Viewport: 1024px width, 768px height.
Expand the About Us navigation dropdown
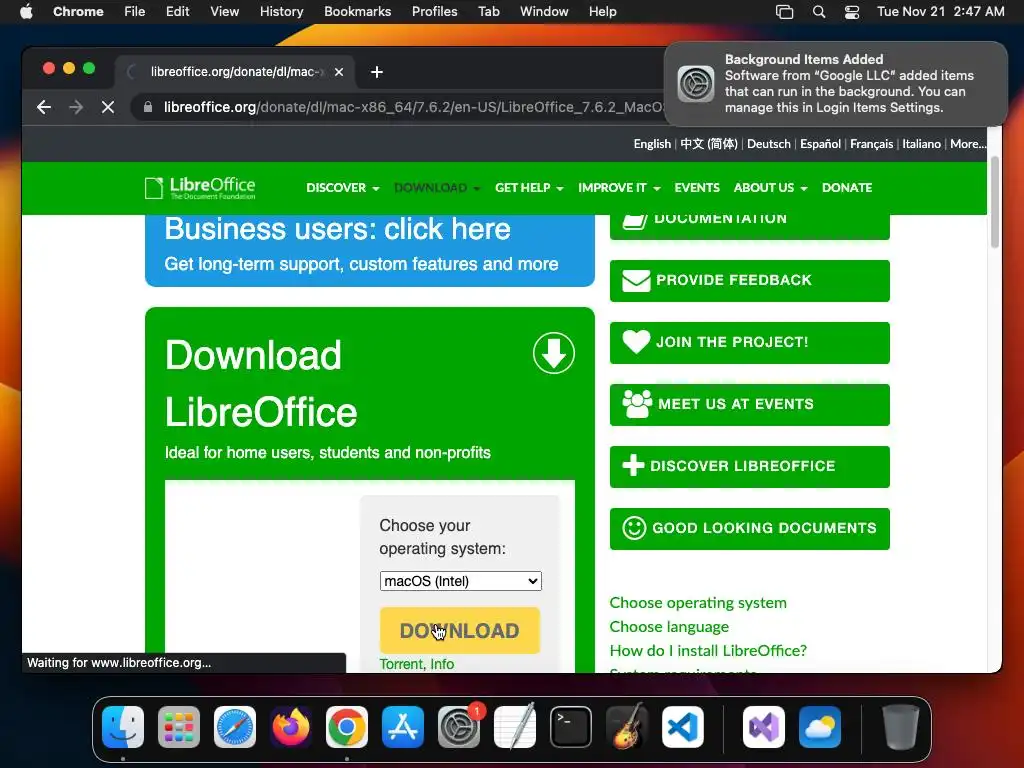pyautogui.click(x=771, y=188)
